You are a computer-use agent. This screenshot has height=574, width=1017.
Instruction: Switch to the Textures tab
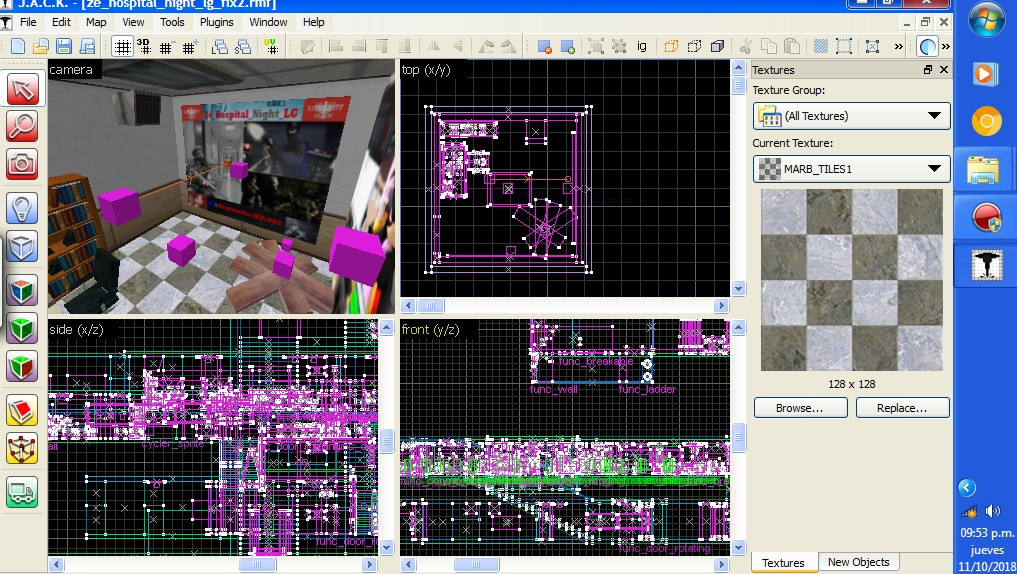[783, 563]
